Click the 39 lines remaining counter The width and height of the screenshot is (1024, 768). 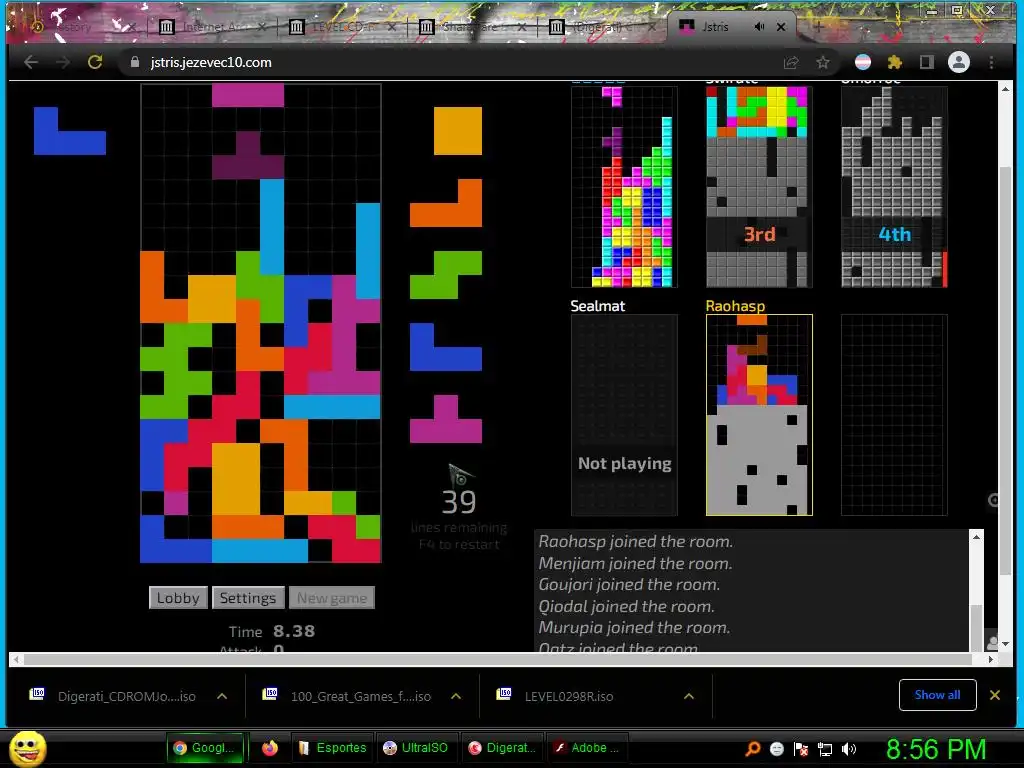click(x=459, y=502)
